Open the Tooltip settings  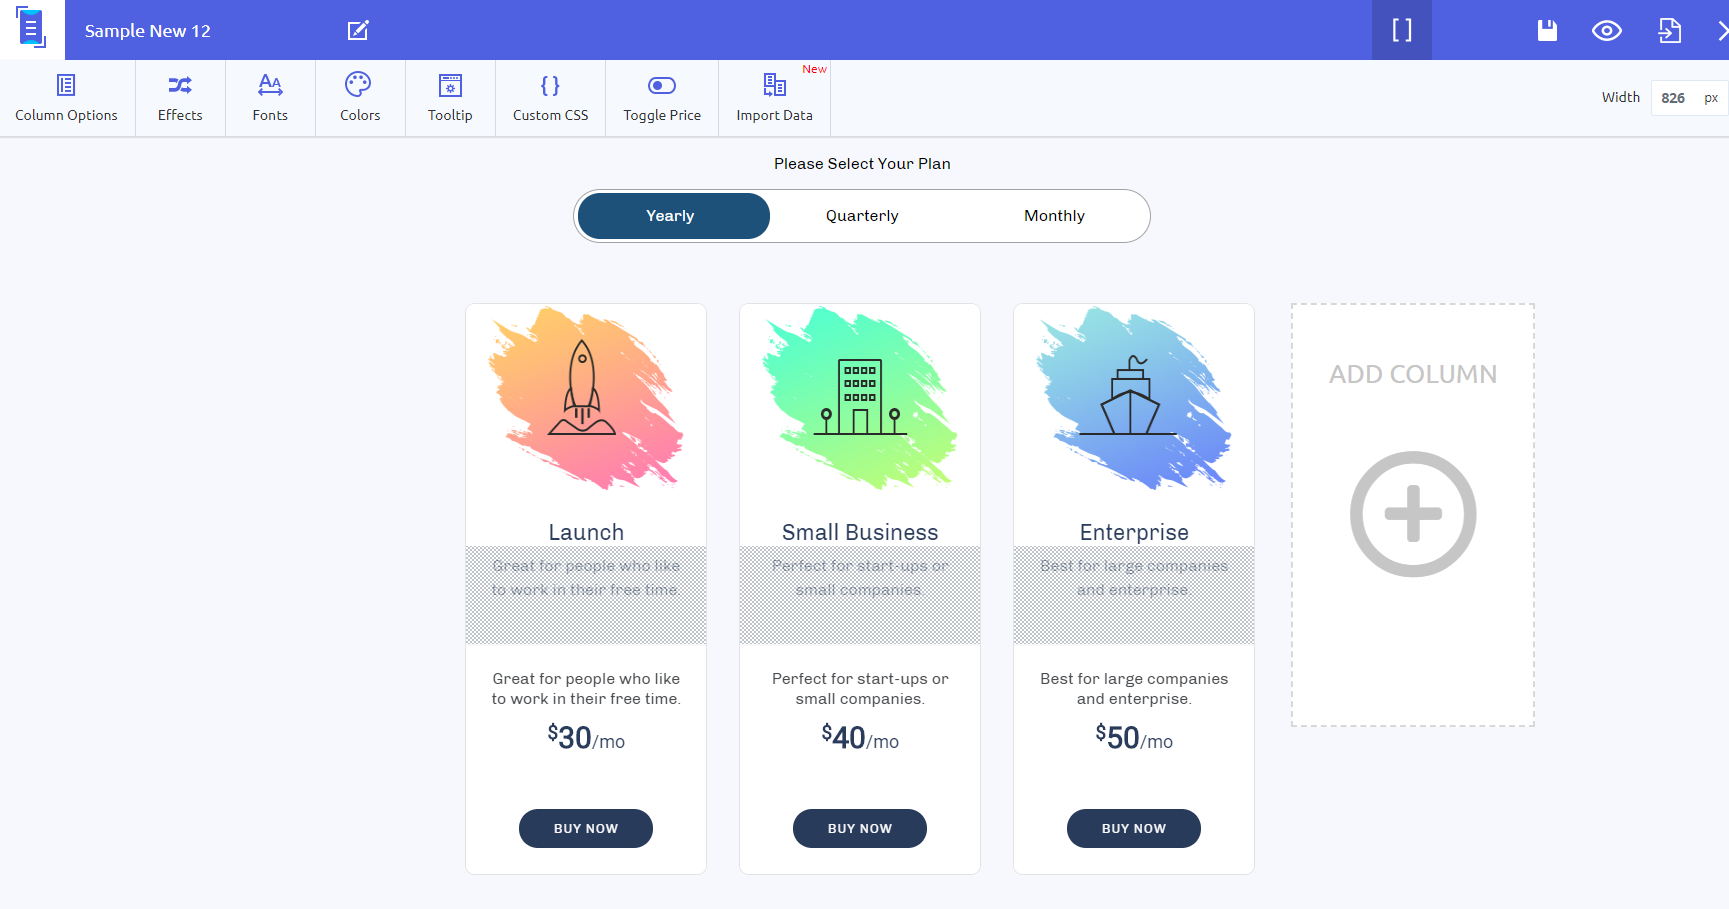pyautogui.click(x=450, y=98)
